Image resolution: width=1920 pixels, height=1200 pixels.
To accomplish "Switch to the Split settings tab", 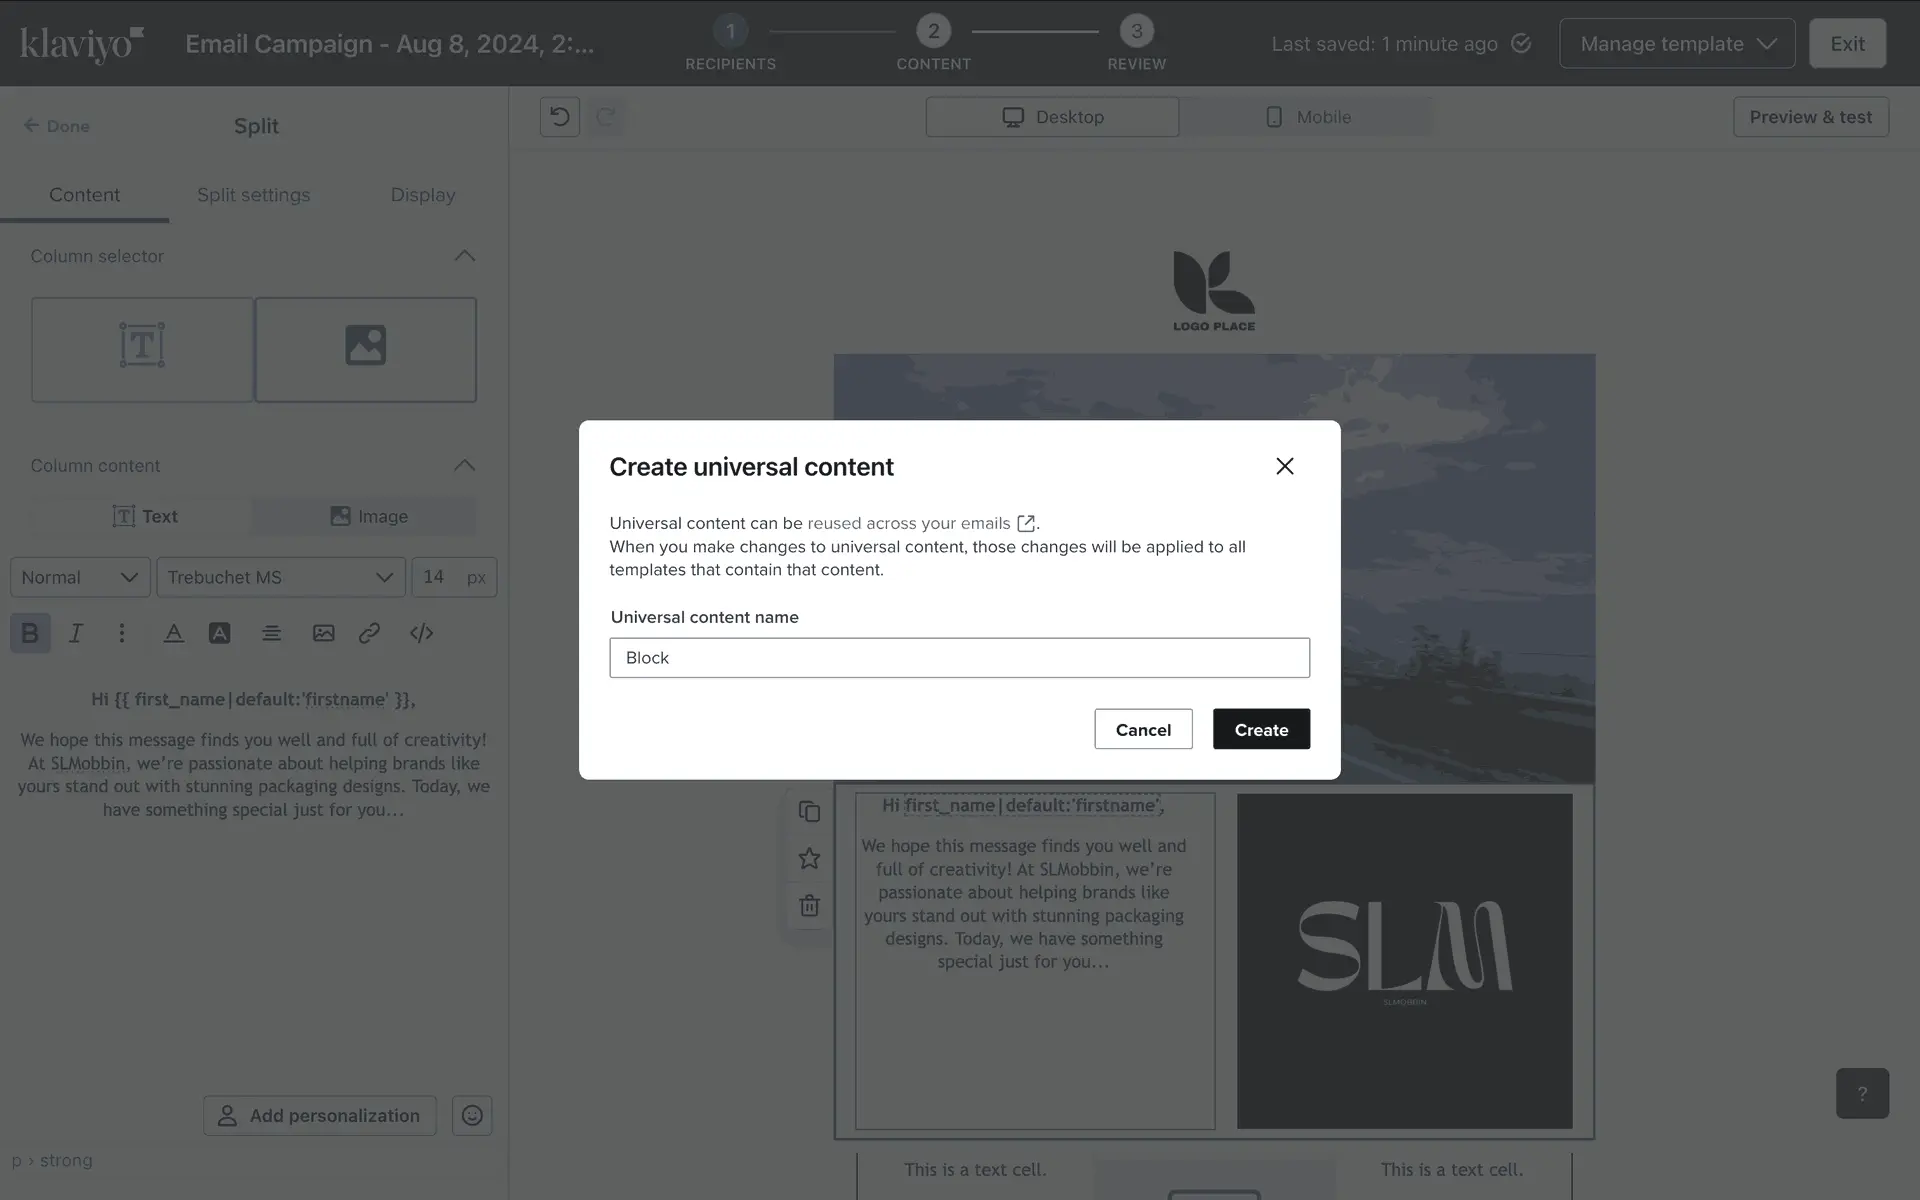I will [253, 195].
